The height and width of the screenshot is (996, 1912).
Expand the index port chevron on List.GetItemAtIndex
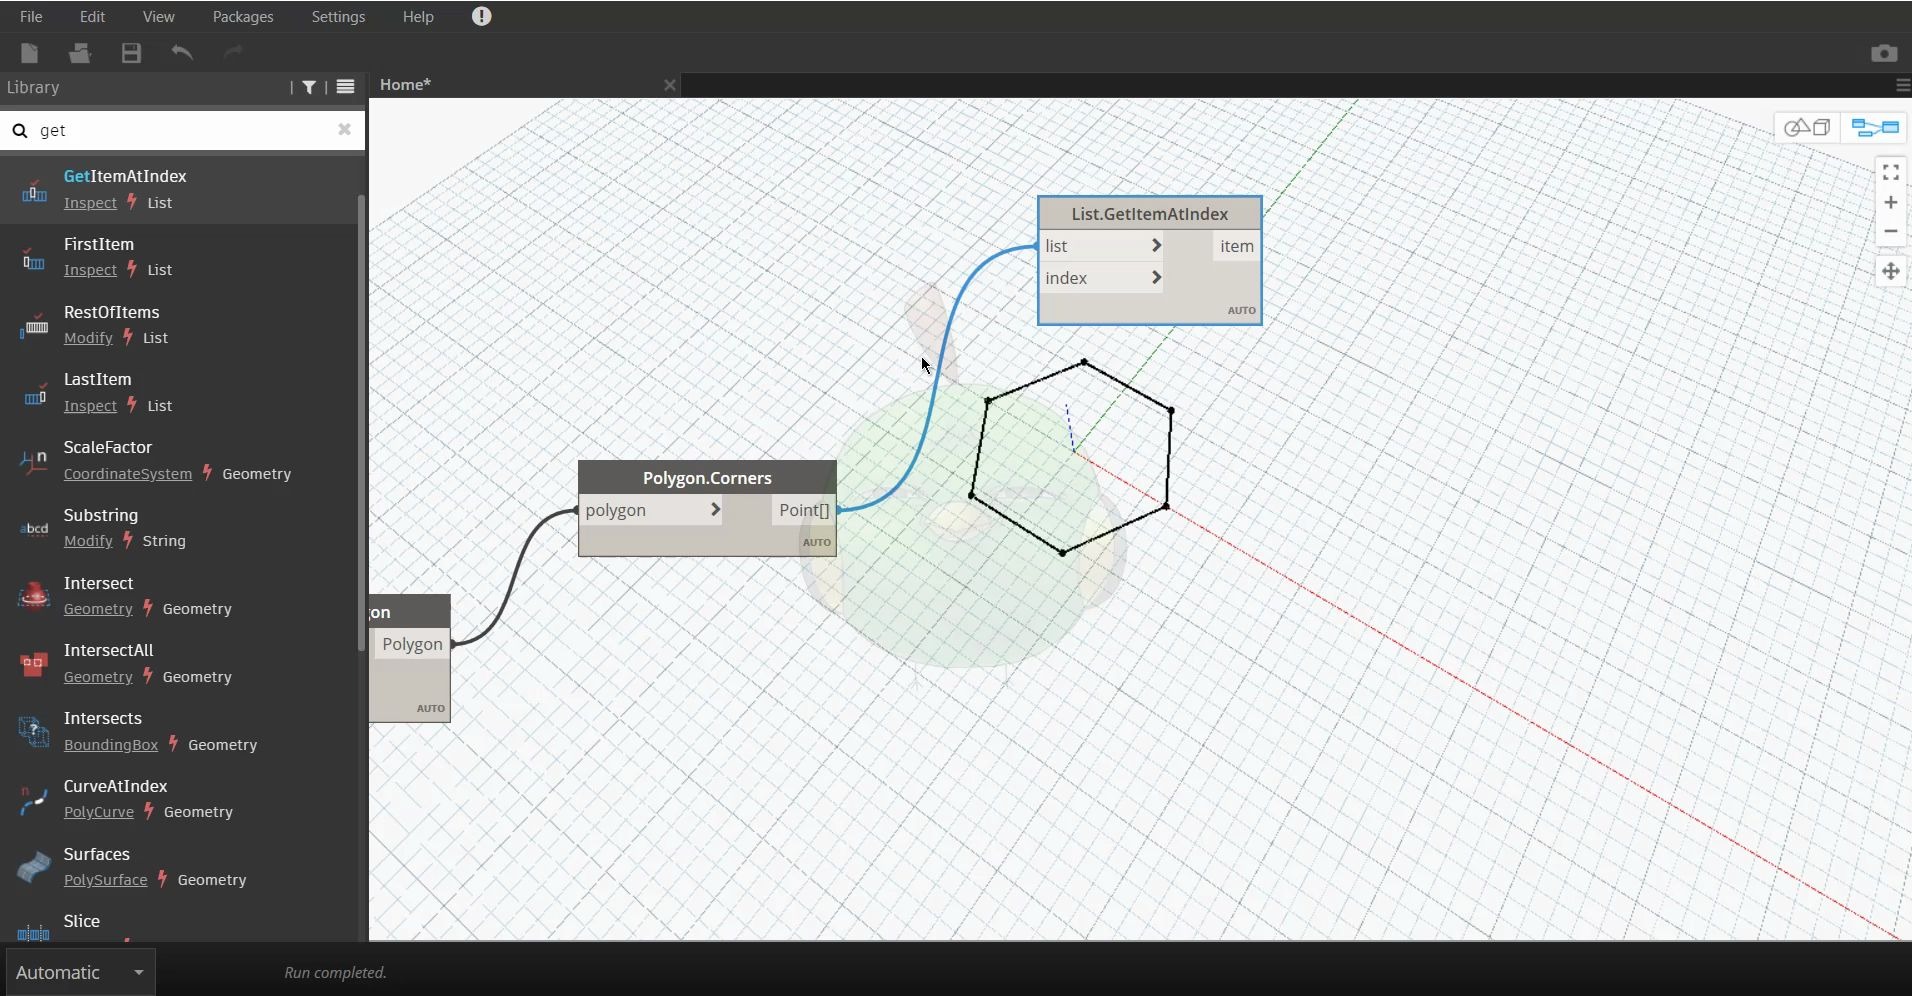[x=1156, y=278]
